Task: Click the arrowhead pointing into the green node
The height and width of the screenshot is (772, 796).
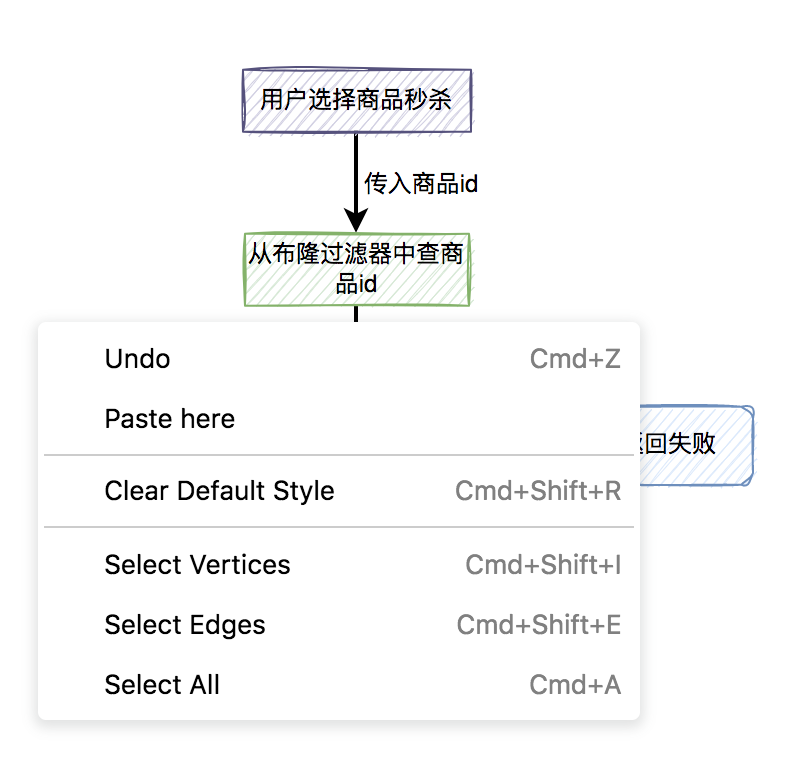Action: 356,221
